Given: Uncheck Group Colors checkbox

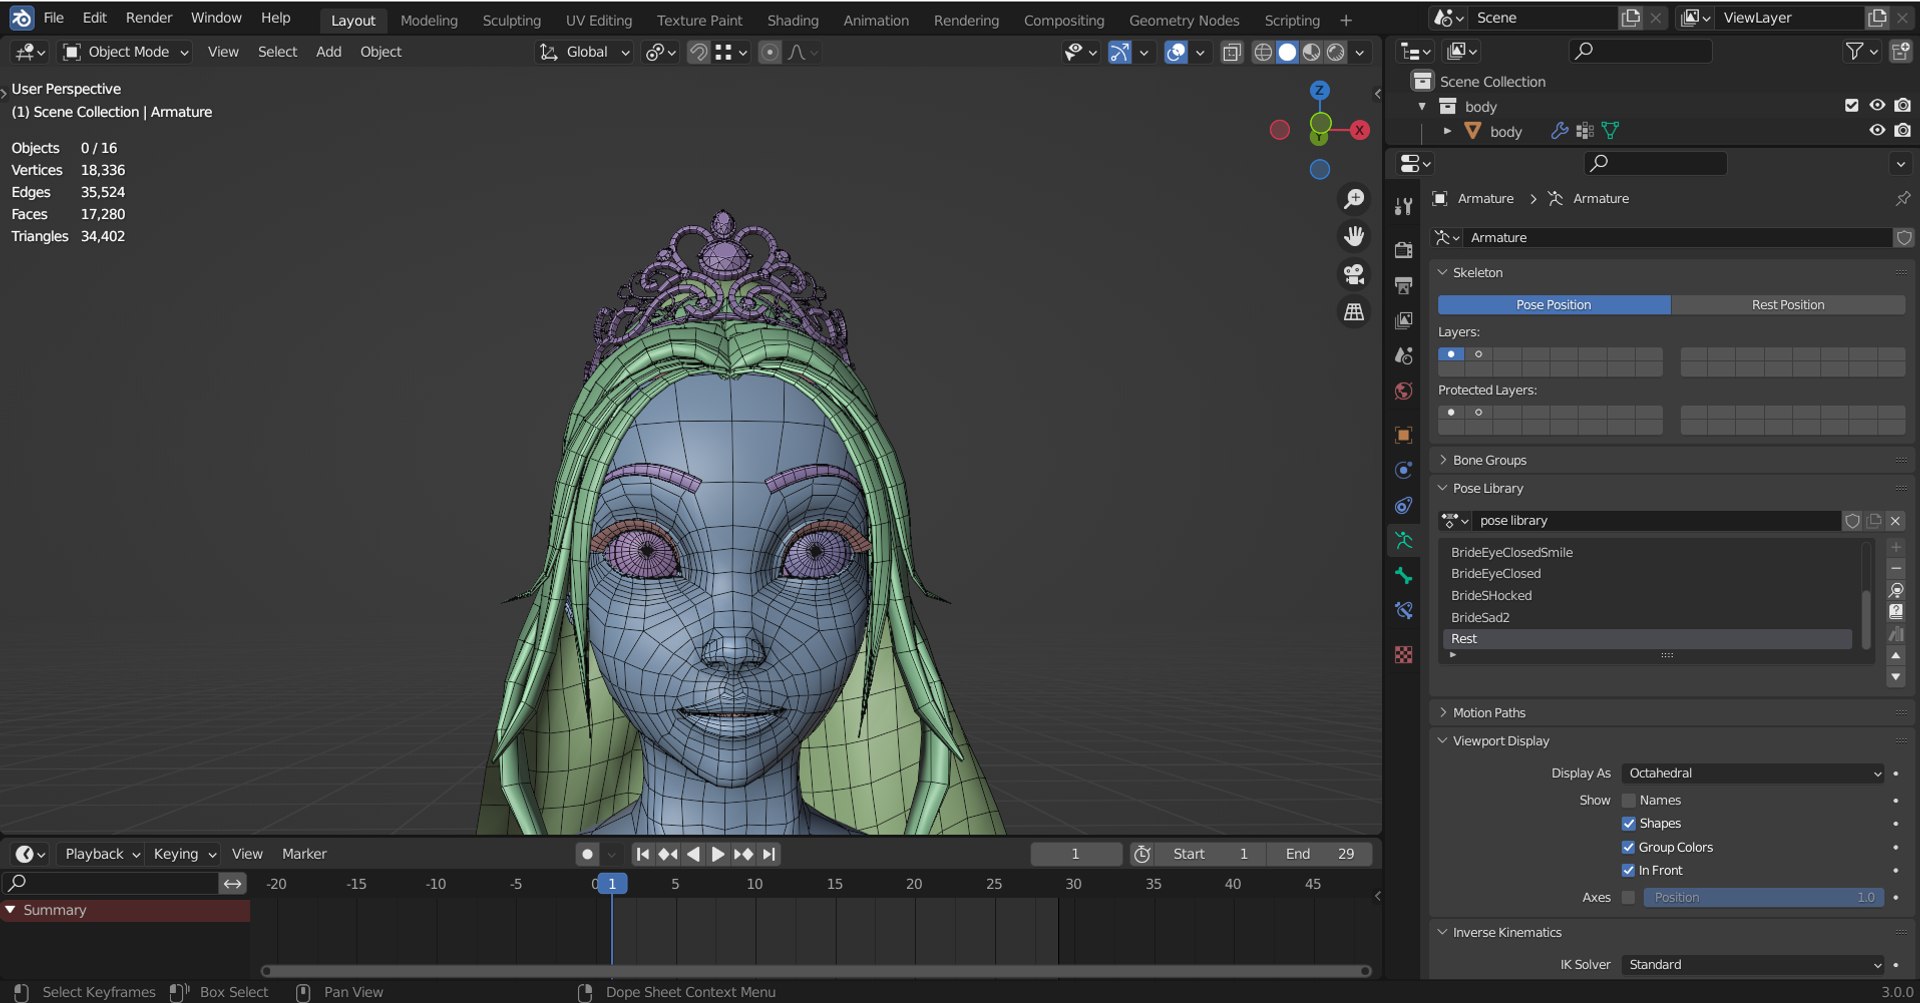Looking at the screenshot, I should 1628,847.
